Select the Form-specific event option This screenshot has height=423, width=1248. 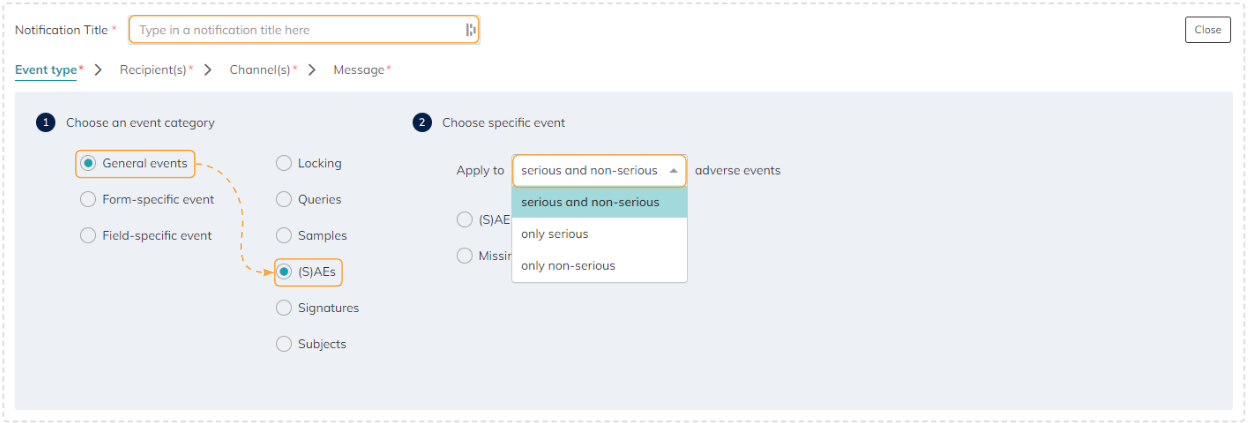88,199
